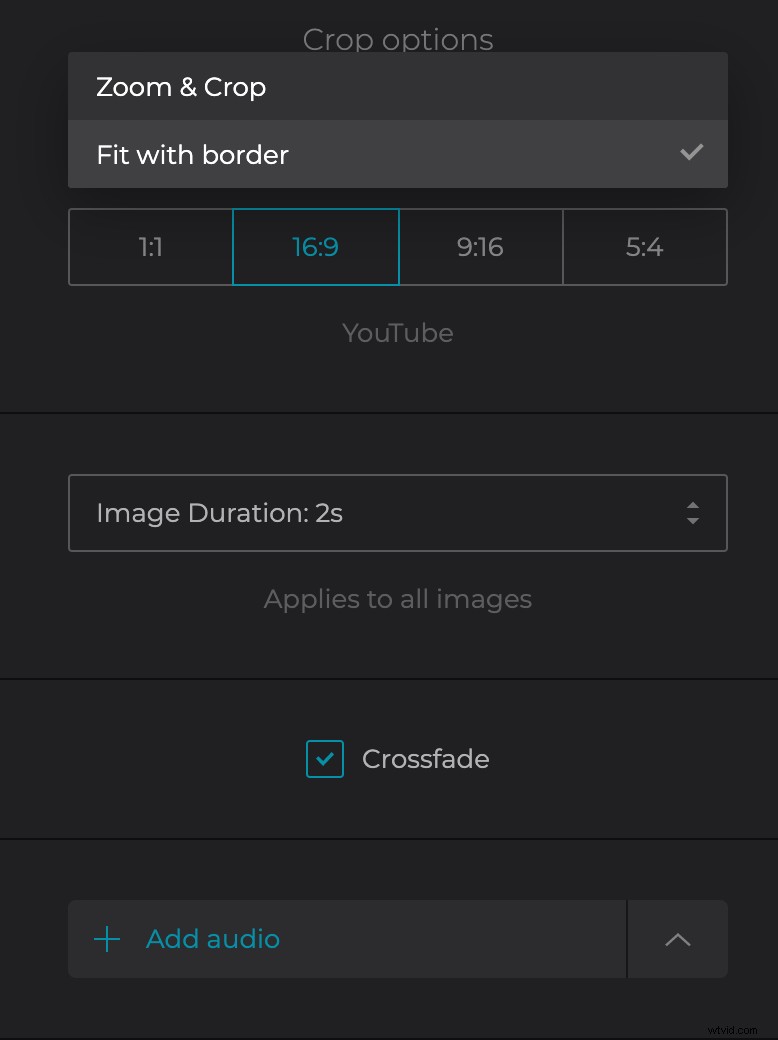The height and width of the screenshot is (1040, 778).
Task: Click the checkmark beside Fit with border
Action: [x=691, y=153]
